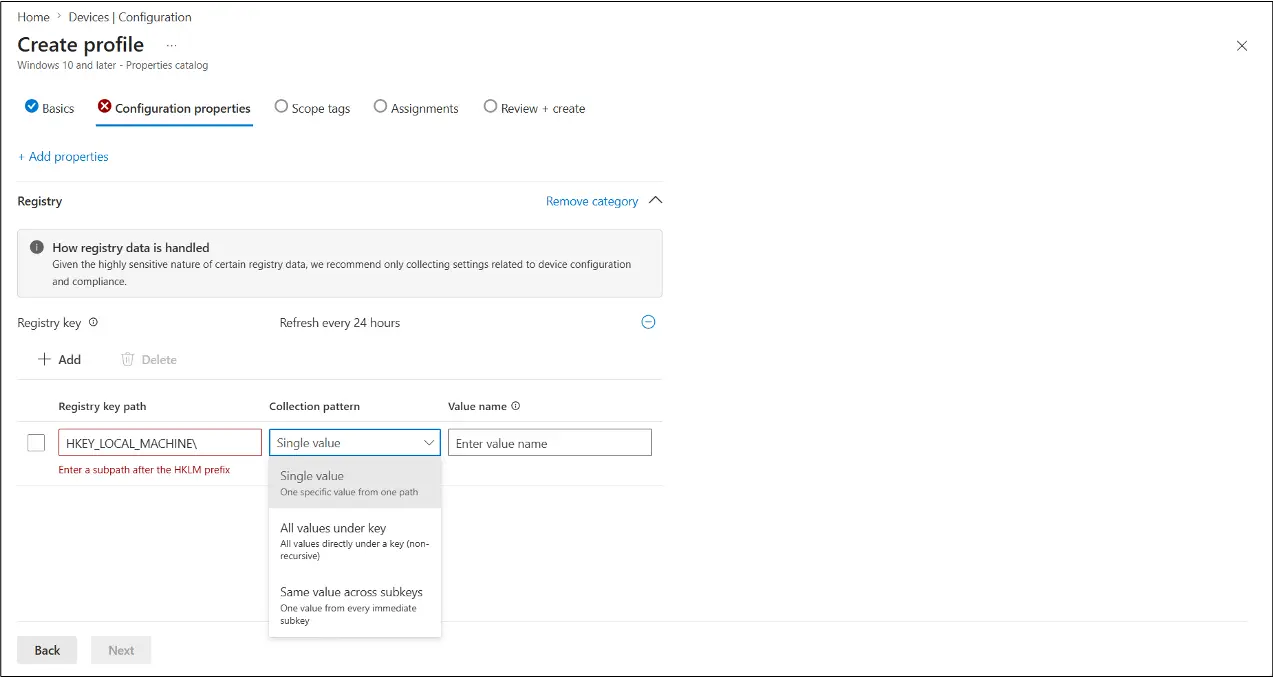Click the plus icon of Add button
The image size is (1273, 677).
(x=44, y=359)
